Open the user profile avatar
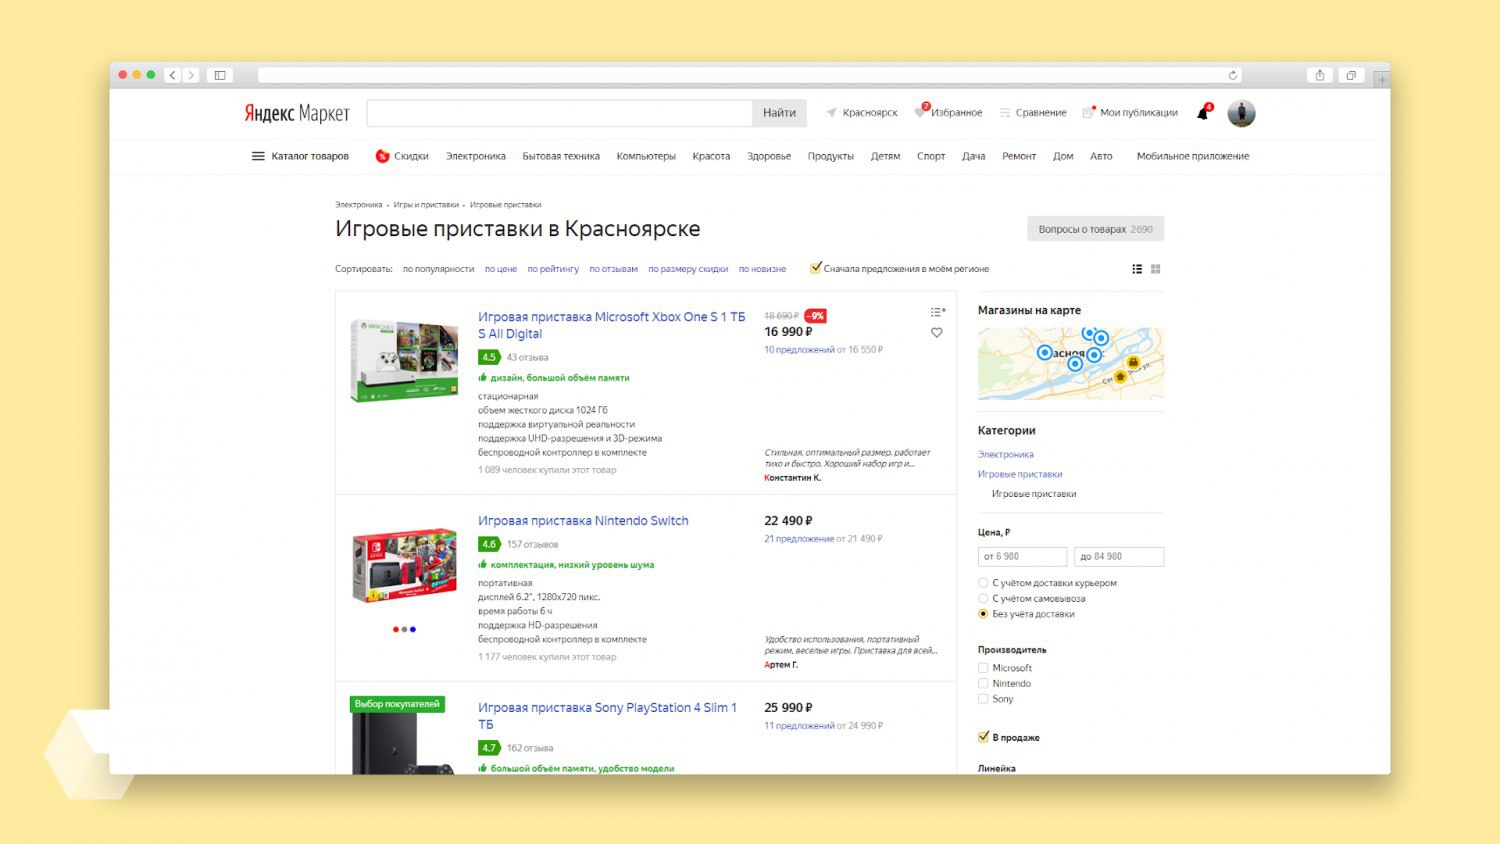 1241,113
